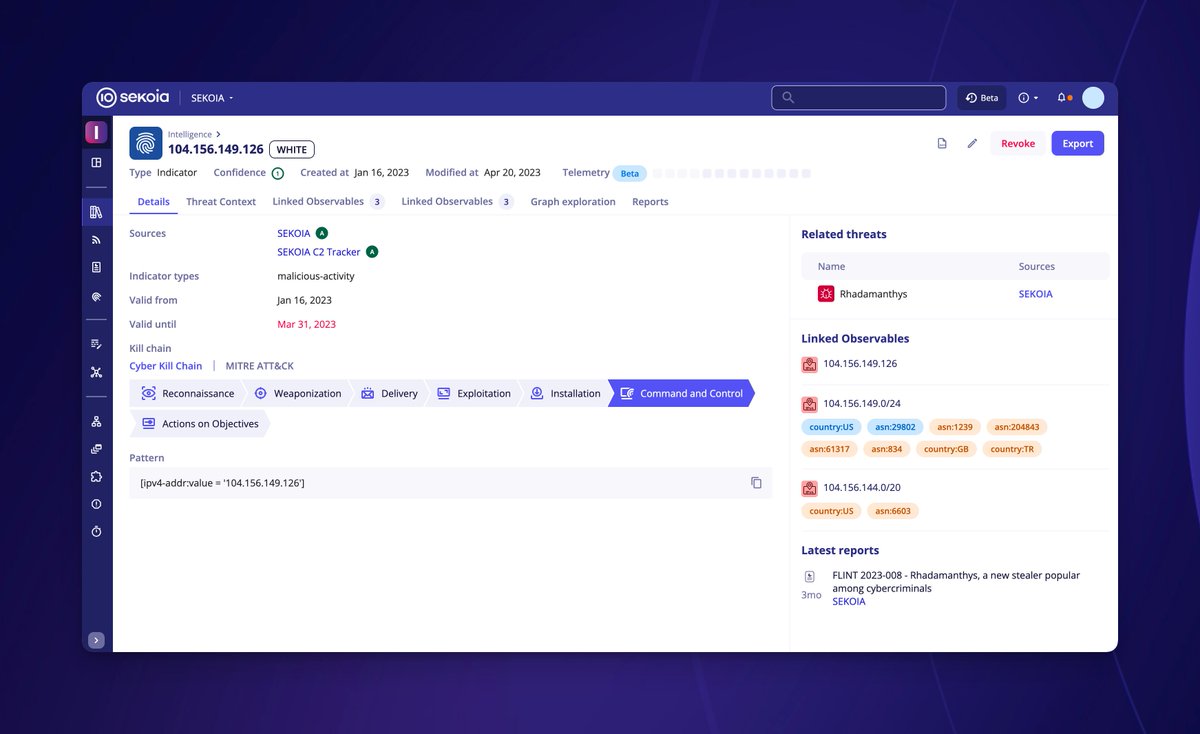Open the dashboard grid icon in sidebar
This screenshot has height=734, width=1200.
pos(96,162)
